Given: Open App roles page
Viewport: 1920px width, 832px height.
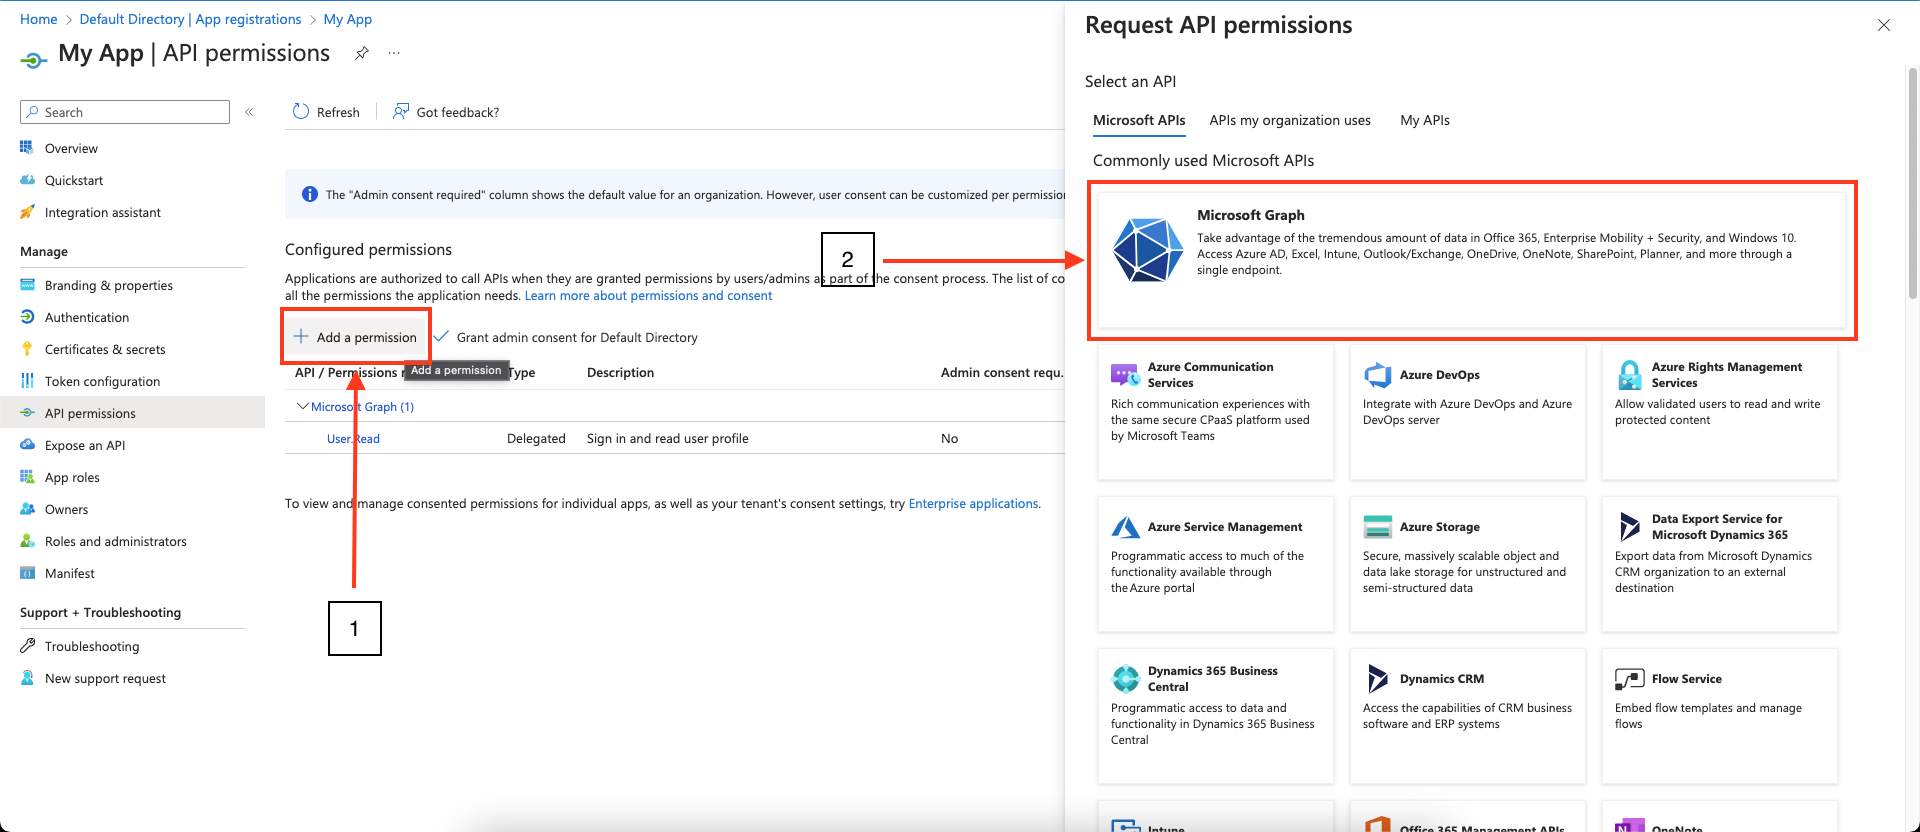Looking at the screenshot, I should pos(72,477).
